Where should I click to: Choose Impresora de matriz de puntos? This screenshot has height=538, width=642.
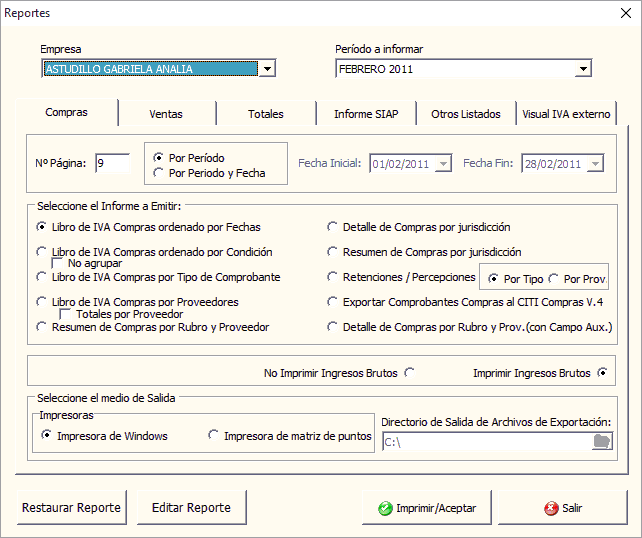coord(213,435)
